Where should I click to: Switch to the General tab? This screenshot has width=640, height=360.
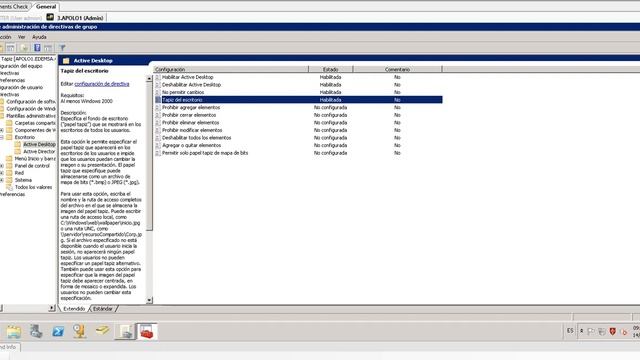[x=46, y=7]
